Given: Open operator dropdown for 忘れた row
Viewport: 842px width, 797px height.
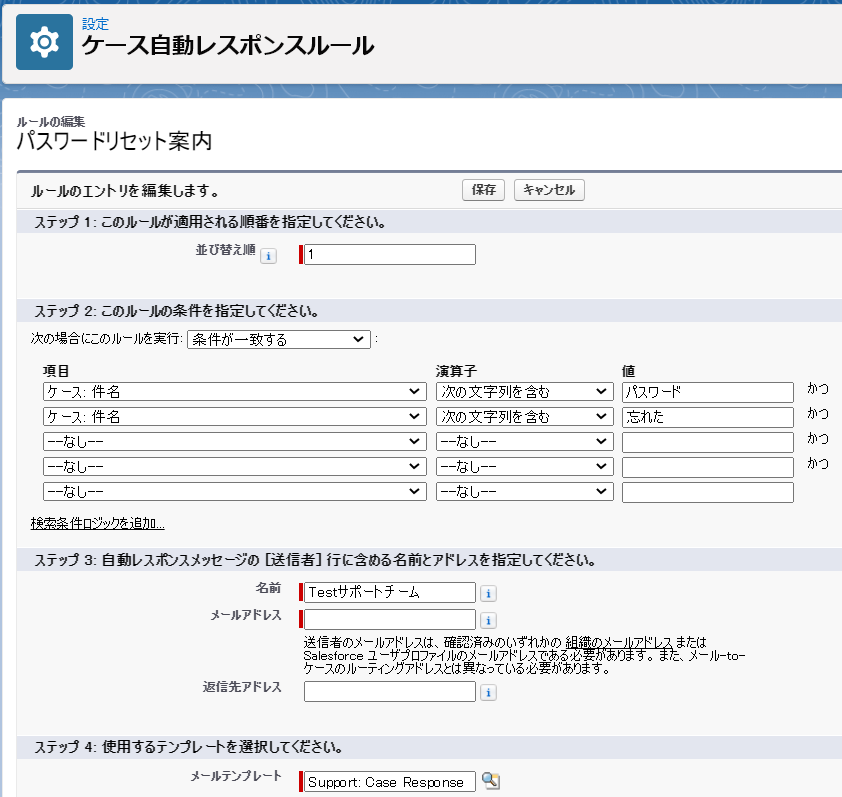Looking at the screenshot, I should (x=525, y=416).
